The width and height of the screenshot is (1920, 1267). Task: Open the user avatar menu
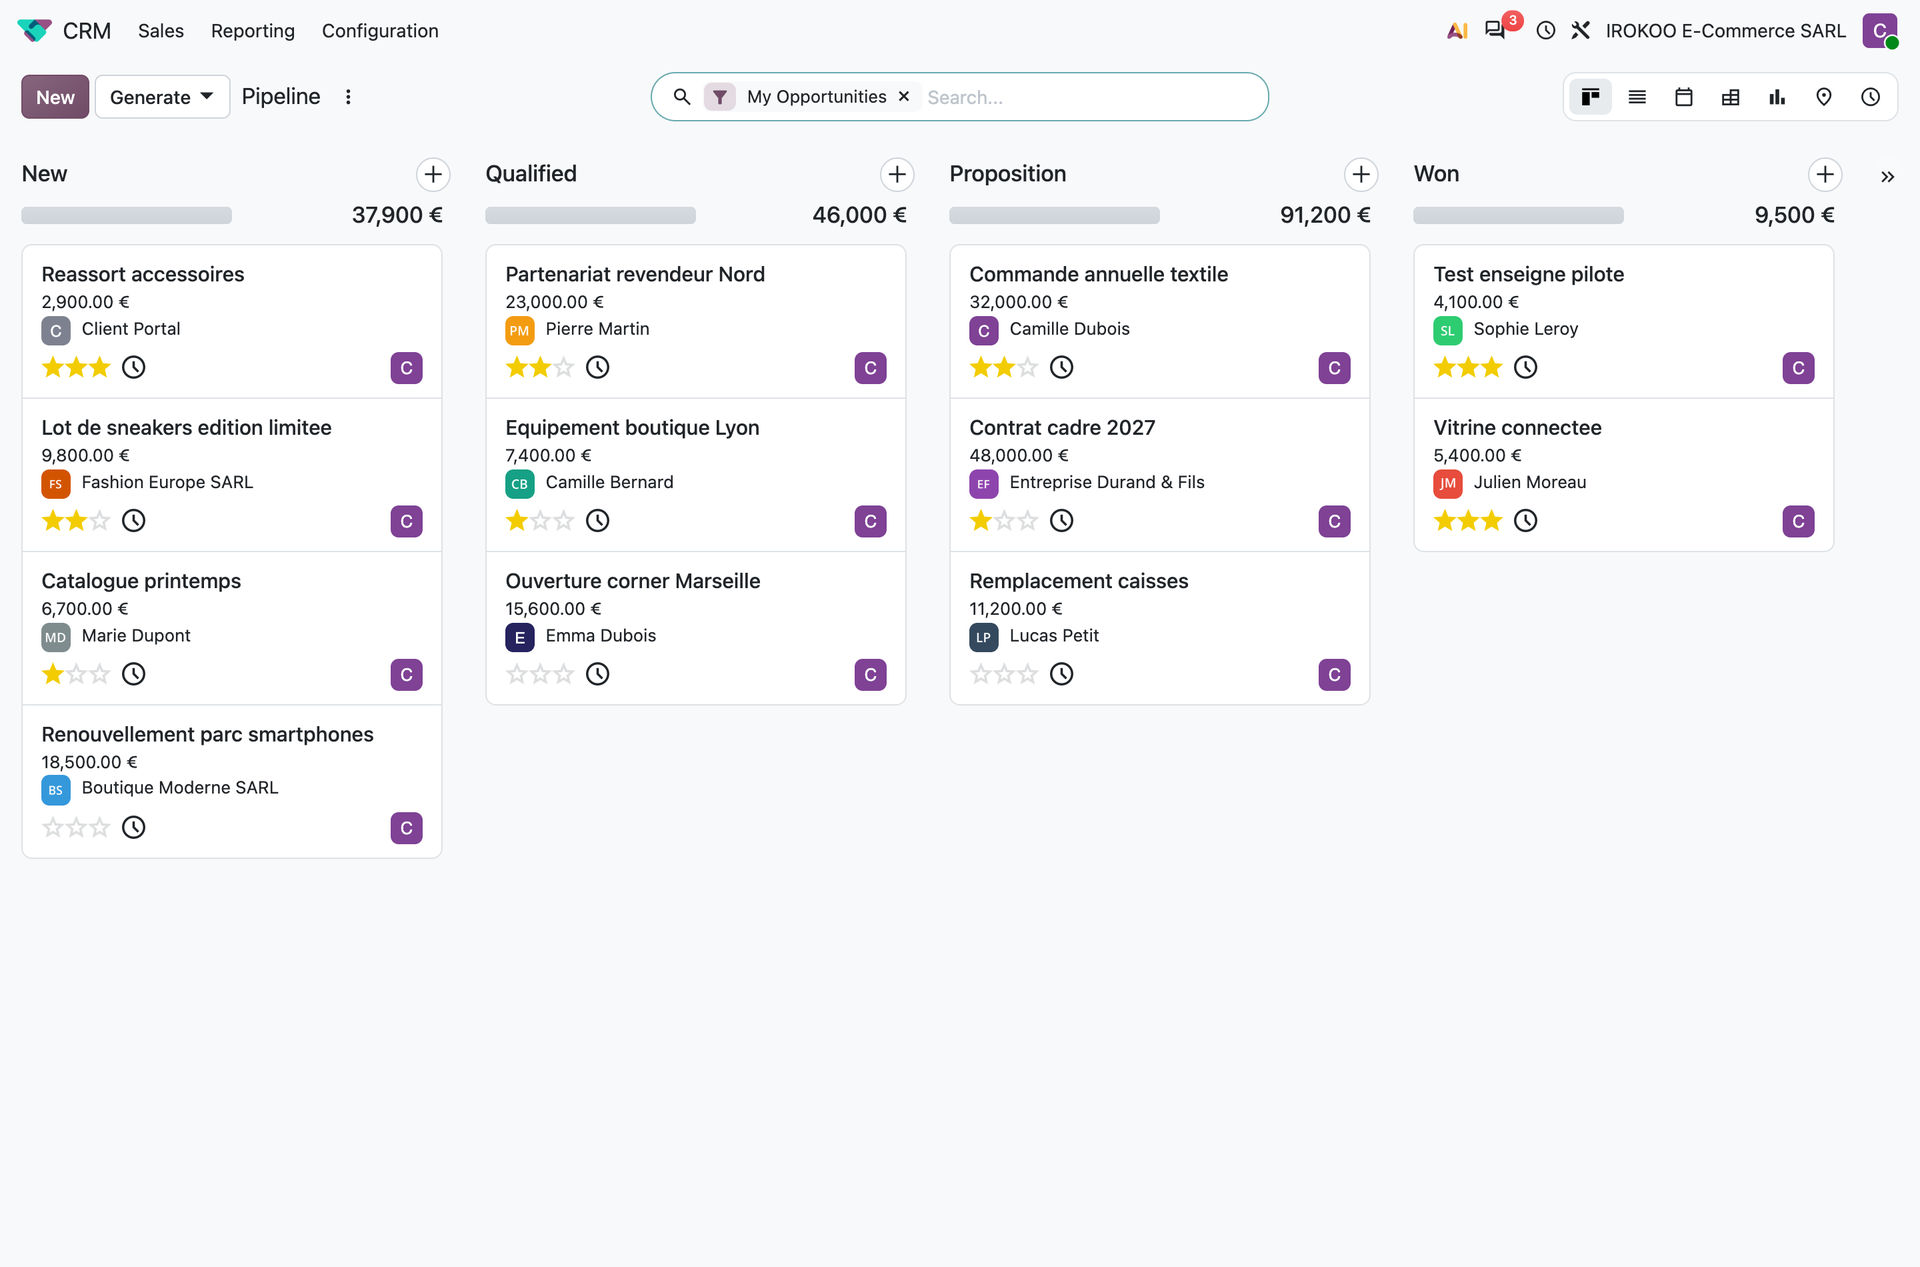pos(1880,31)
